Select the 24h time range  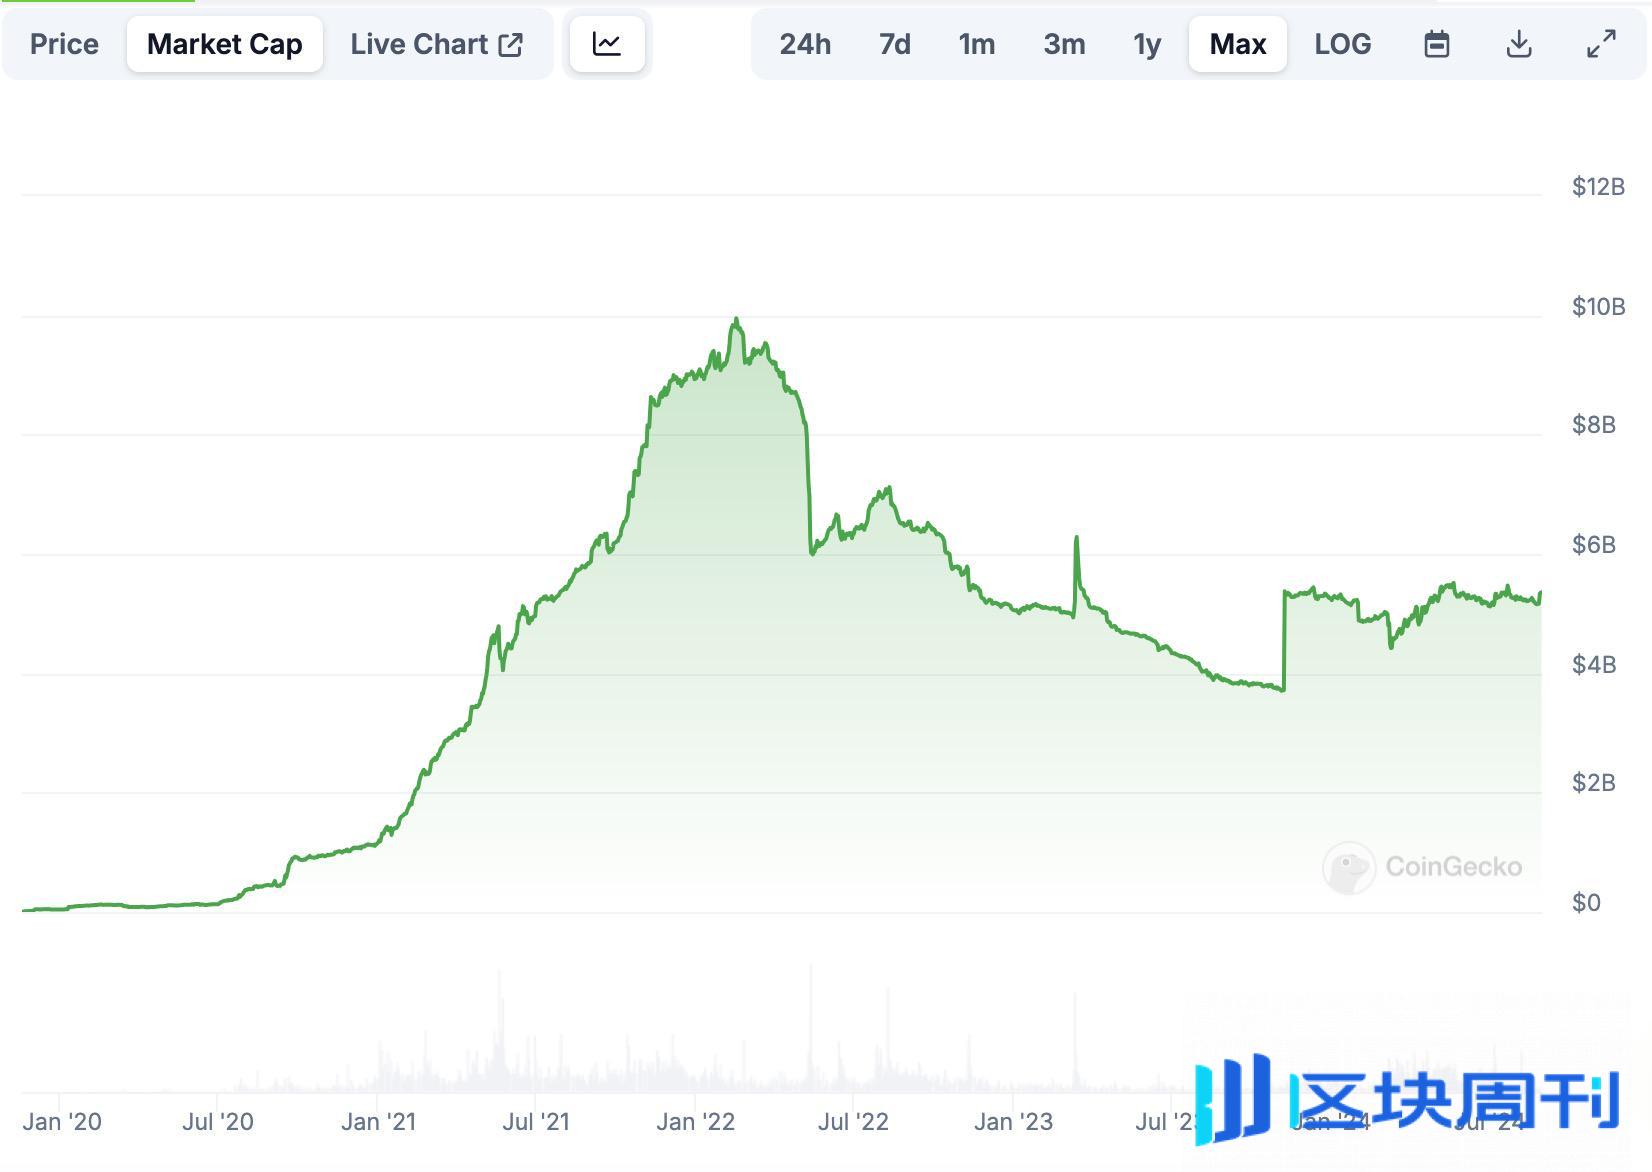805,44
